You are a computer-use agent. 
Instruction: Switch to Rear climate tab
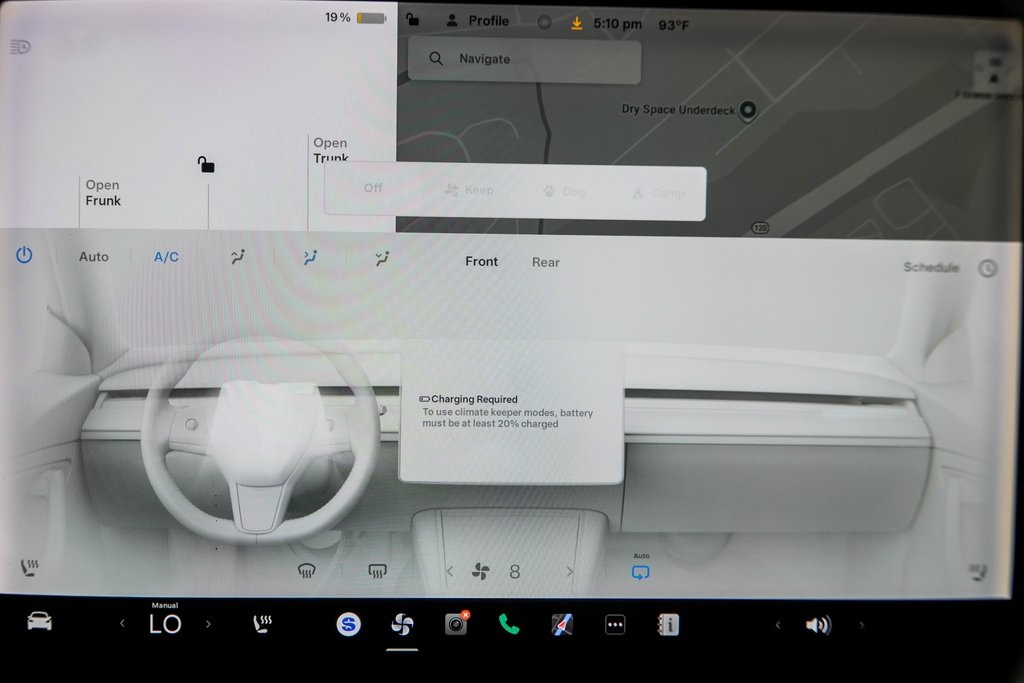pos(545,262)
